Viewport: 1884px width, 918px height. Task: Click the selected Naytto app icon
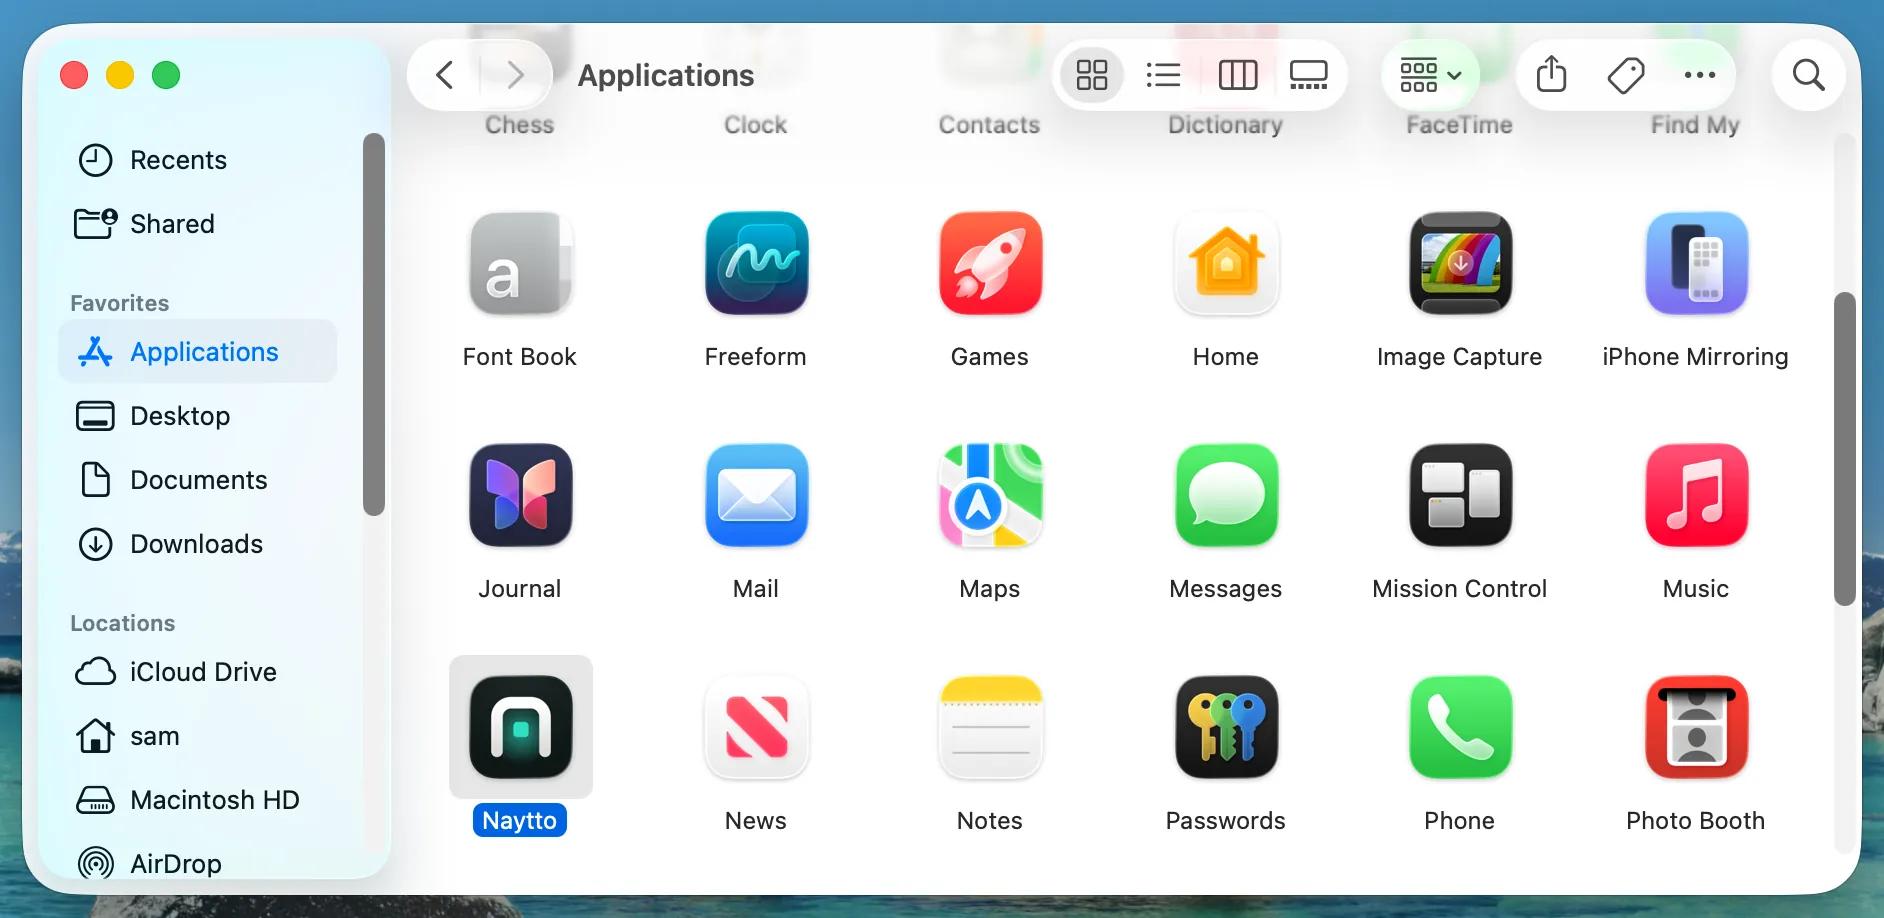[x=520, y=727]
